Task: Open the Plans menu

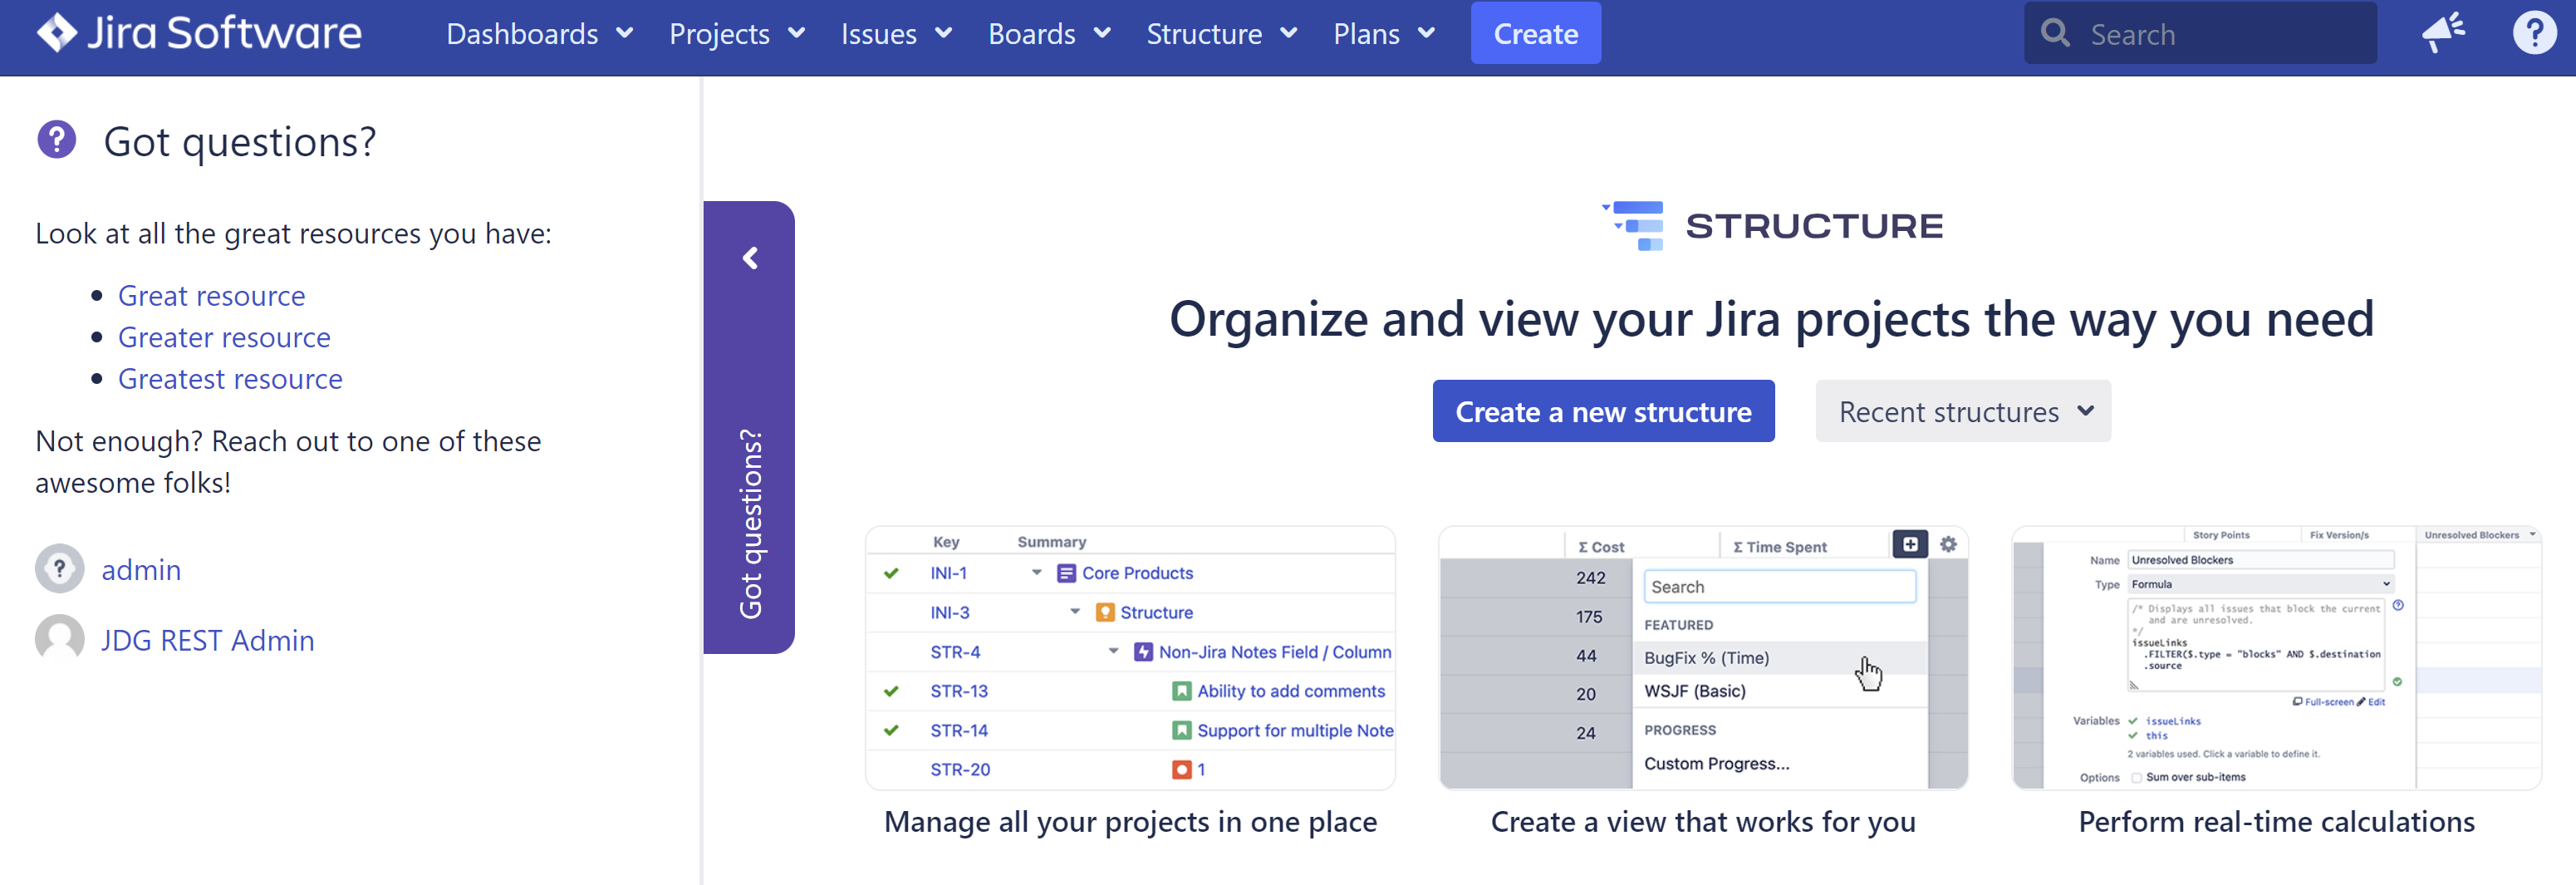Action: coord(1383,34)
